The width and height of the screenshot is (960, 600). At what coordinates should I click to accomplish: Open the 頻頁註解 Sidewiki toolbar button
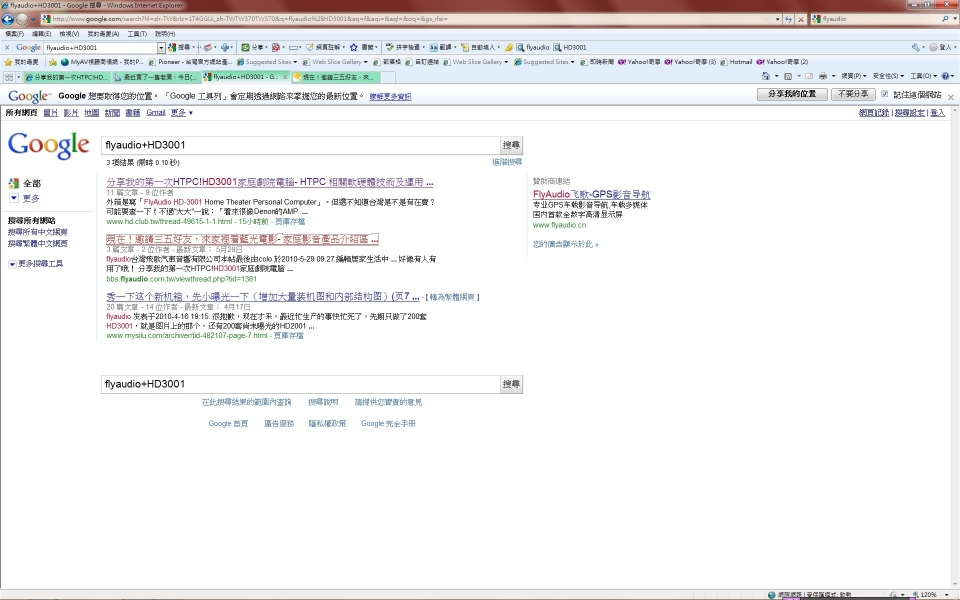324,47
